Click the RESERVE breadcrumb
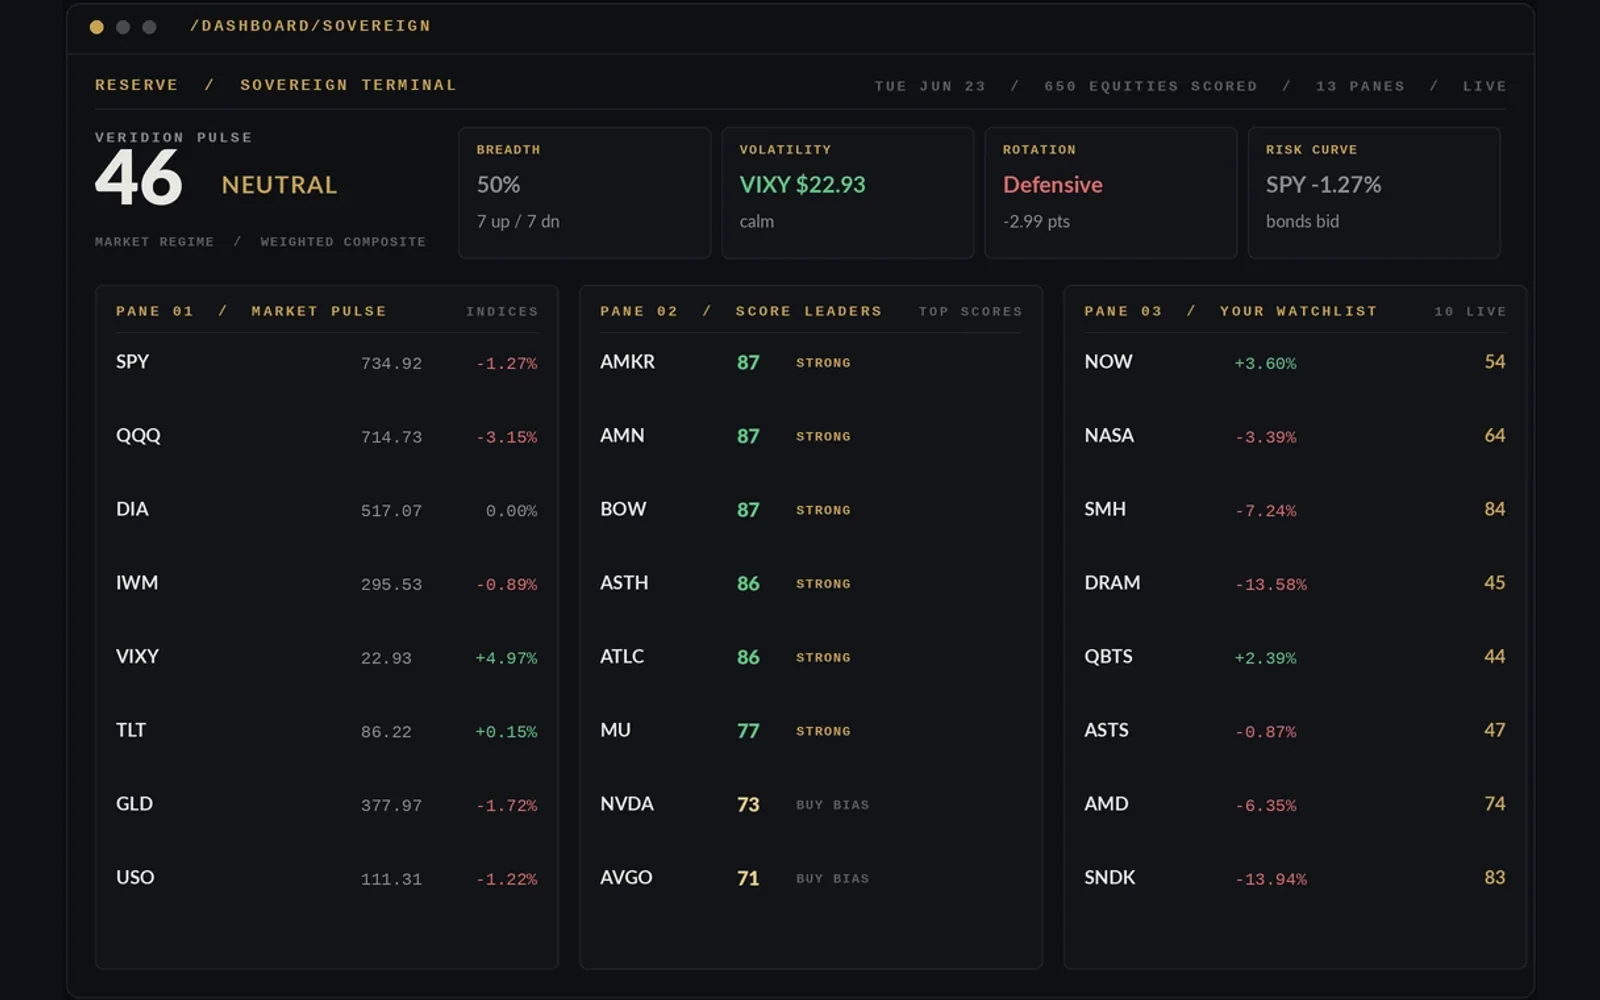The height and width of the screenshot is (1000, 1600). [136, 85]
